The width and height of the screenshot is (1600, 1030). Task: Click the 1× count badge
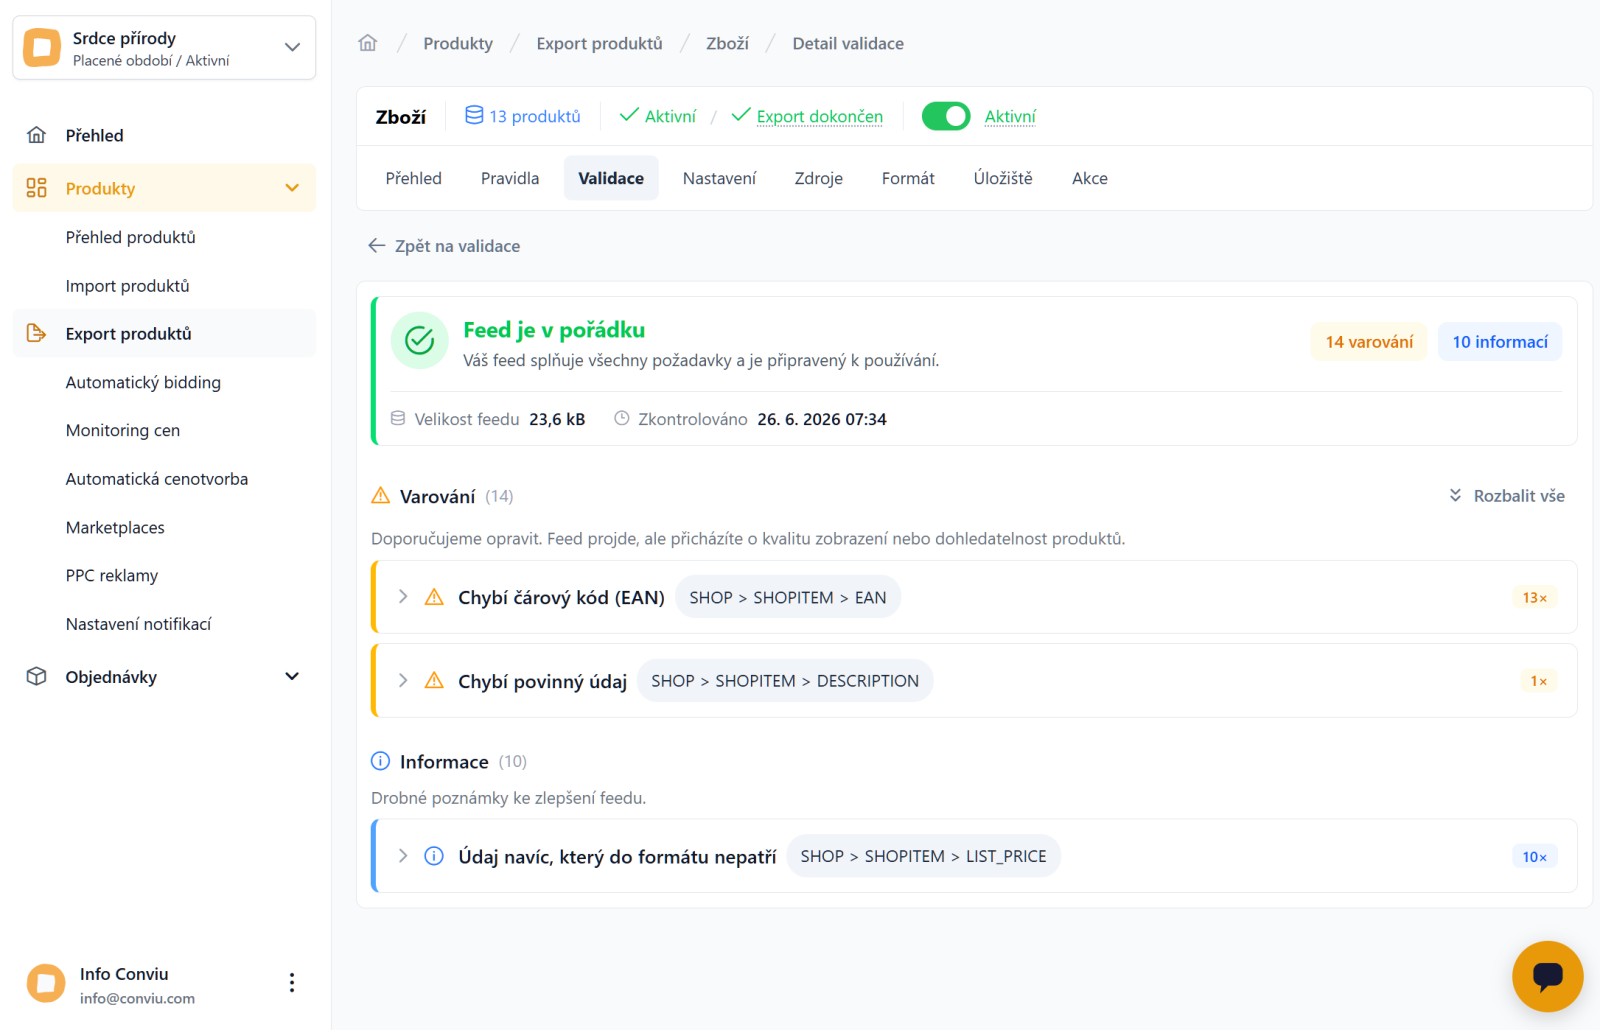click(x=1539, y=681)
